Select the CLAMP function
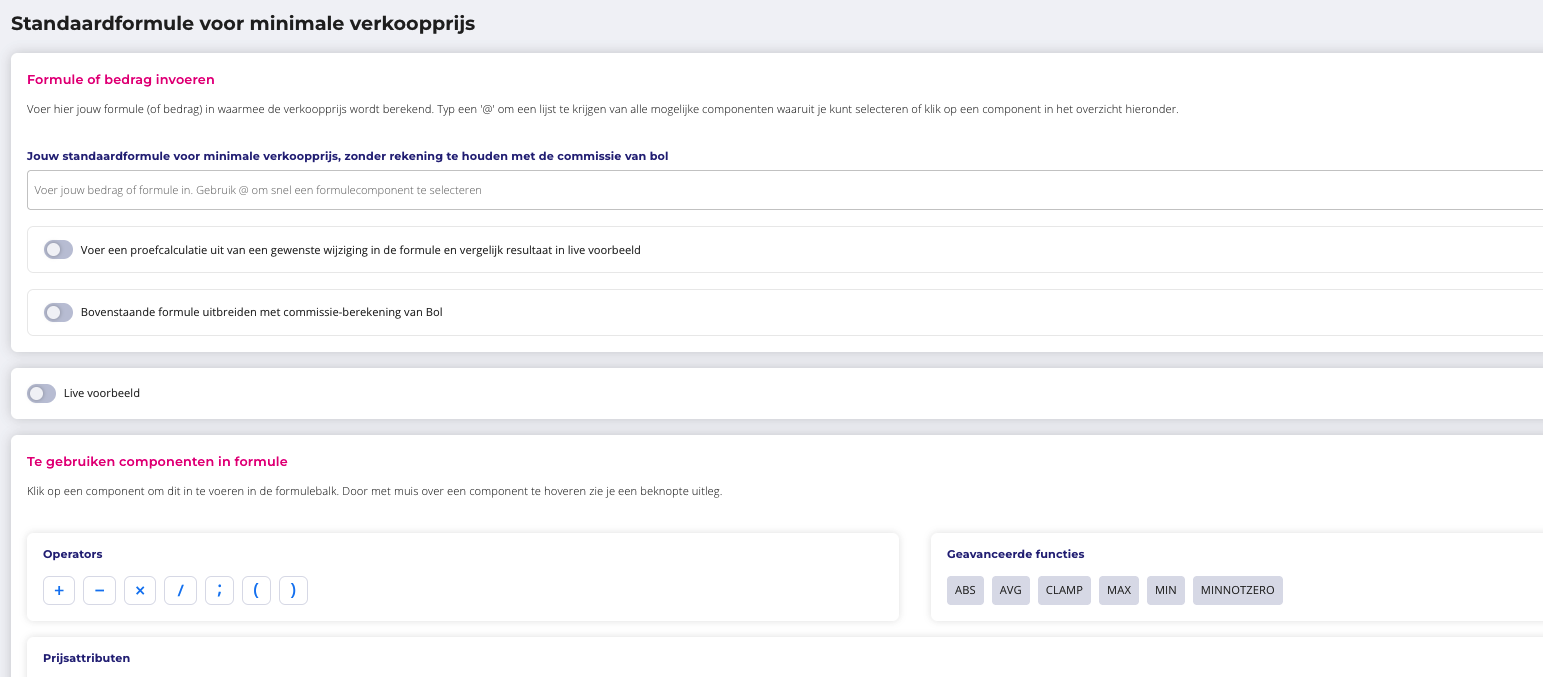Image resolution: width=1543 pixels, height=677 pixels. (1064, 590)
